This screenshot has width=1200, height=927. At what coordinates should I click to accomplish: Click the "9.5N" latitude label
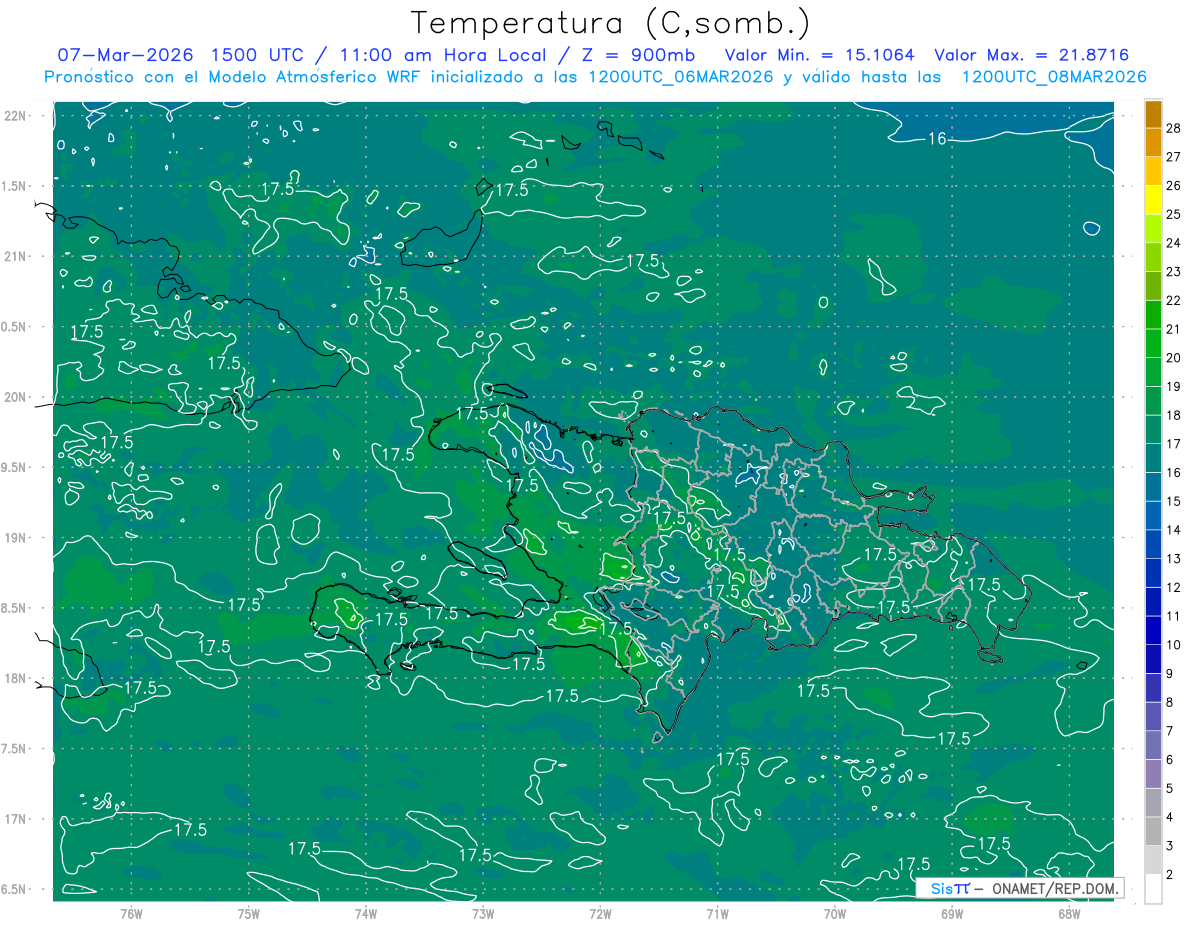click(15, 467)
